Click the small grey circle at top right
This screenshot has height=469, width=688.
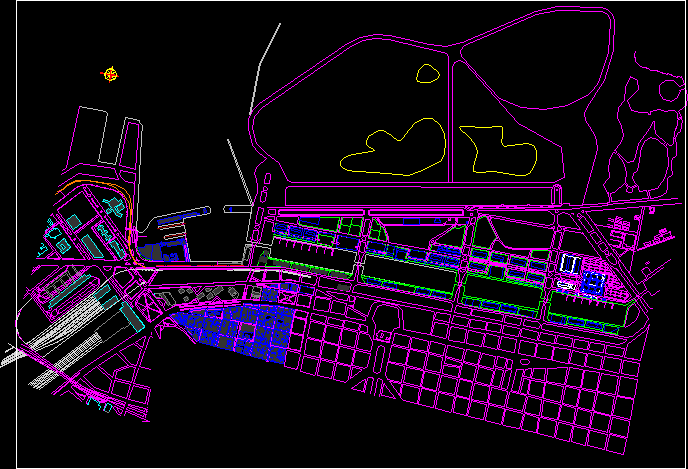tap(669, 90)
